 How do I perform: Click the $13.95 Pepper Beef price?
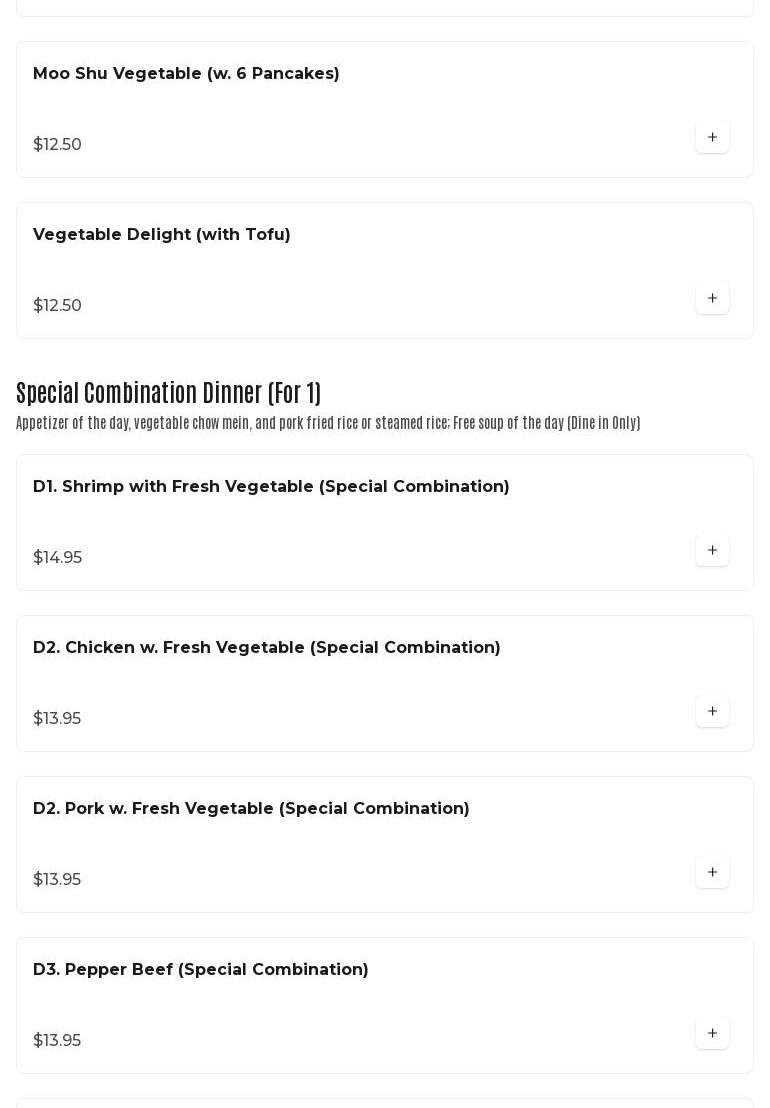coord(57,1041)
